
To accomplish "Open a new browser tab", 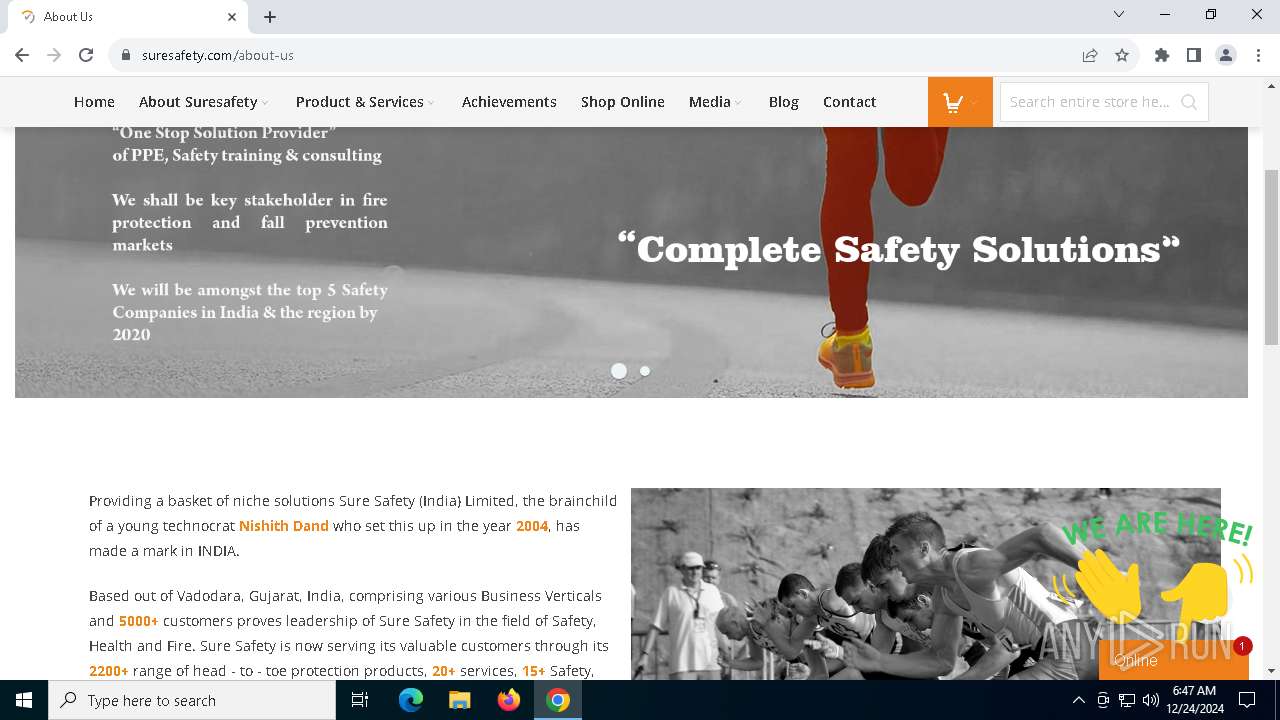I will click(x=270, y=16).
